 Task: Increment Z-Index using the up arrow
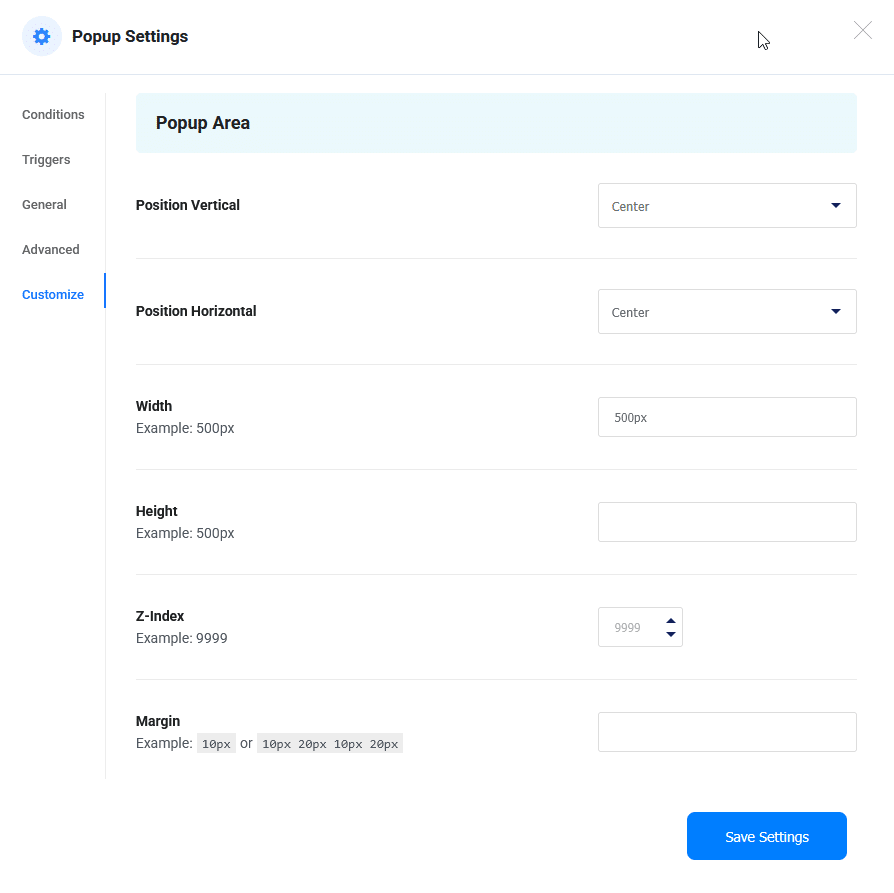pyautogui.click(x=670, y=621)
